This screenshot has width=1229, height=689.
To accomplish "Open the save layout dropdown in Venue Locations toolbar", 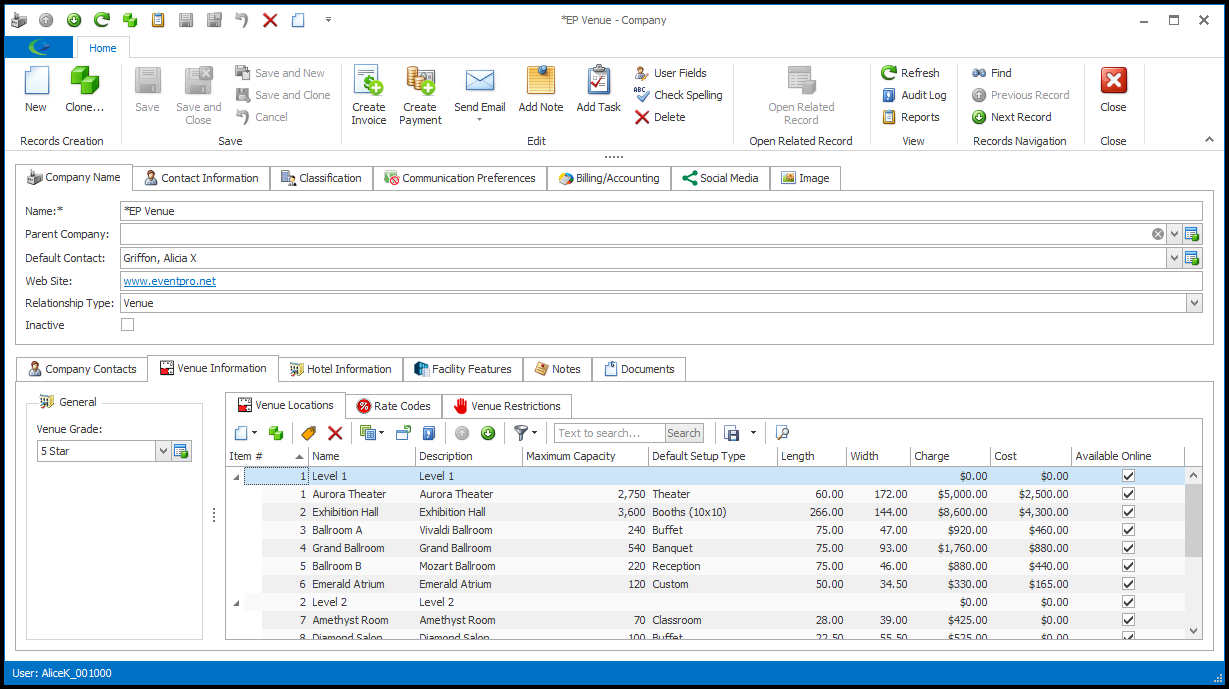I will (x=753, y=433).
